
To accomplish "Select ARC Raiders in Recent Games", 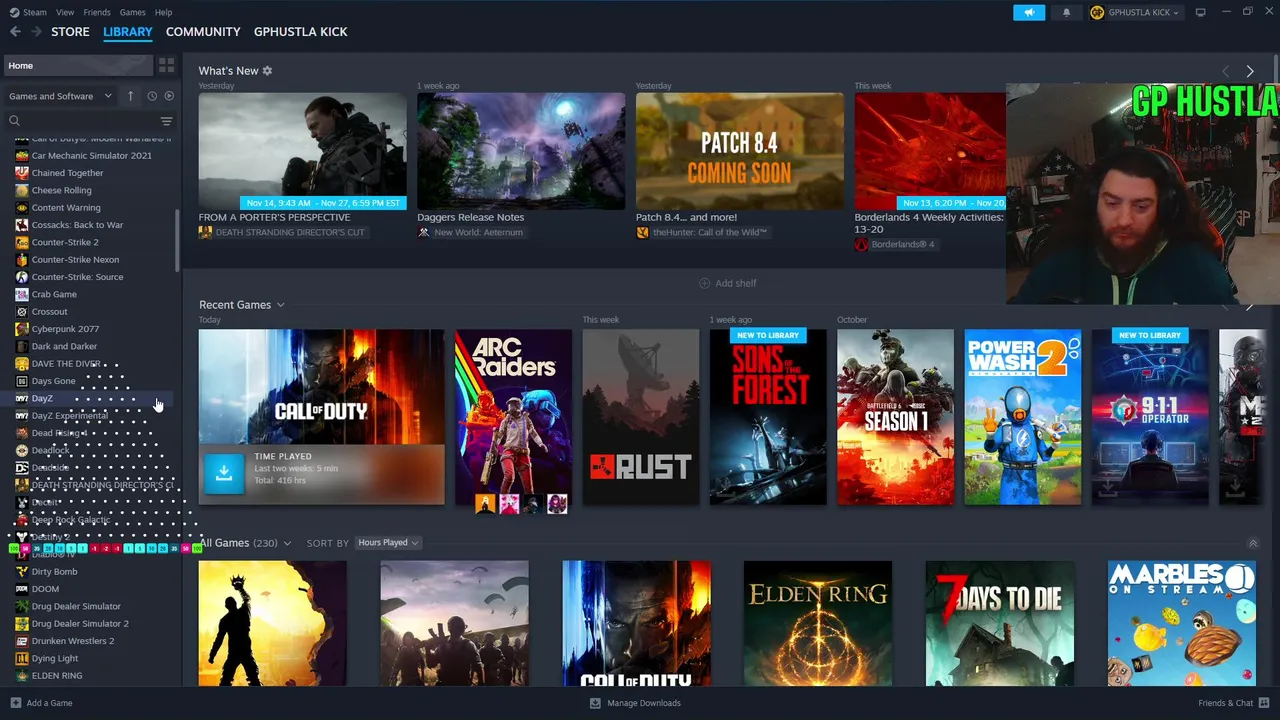I will [513, 417].
